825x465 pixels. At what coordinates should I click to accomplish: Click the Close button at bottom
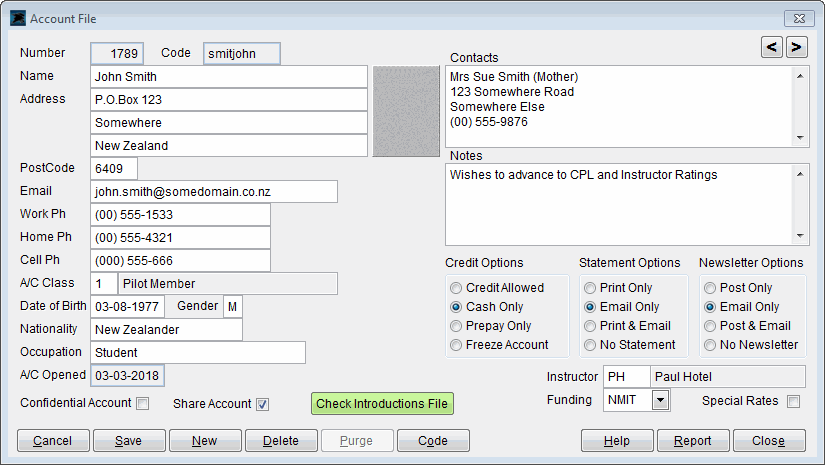(769, 441)
